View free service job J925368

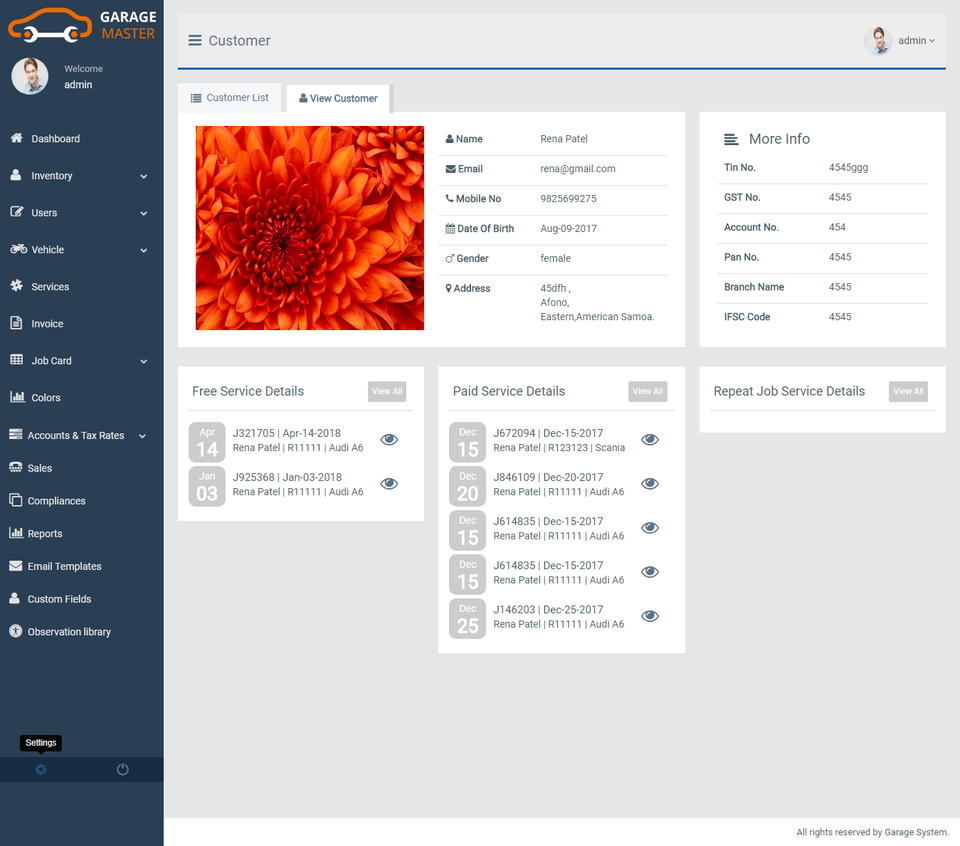[389, 484]
